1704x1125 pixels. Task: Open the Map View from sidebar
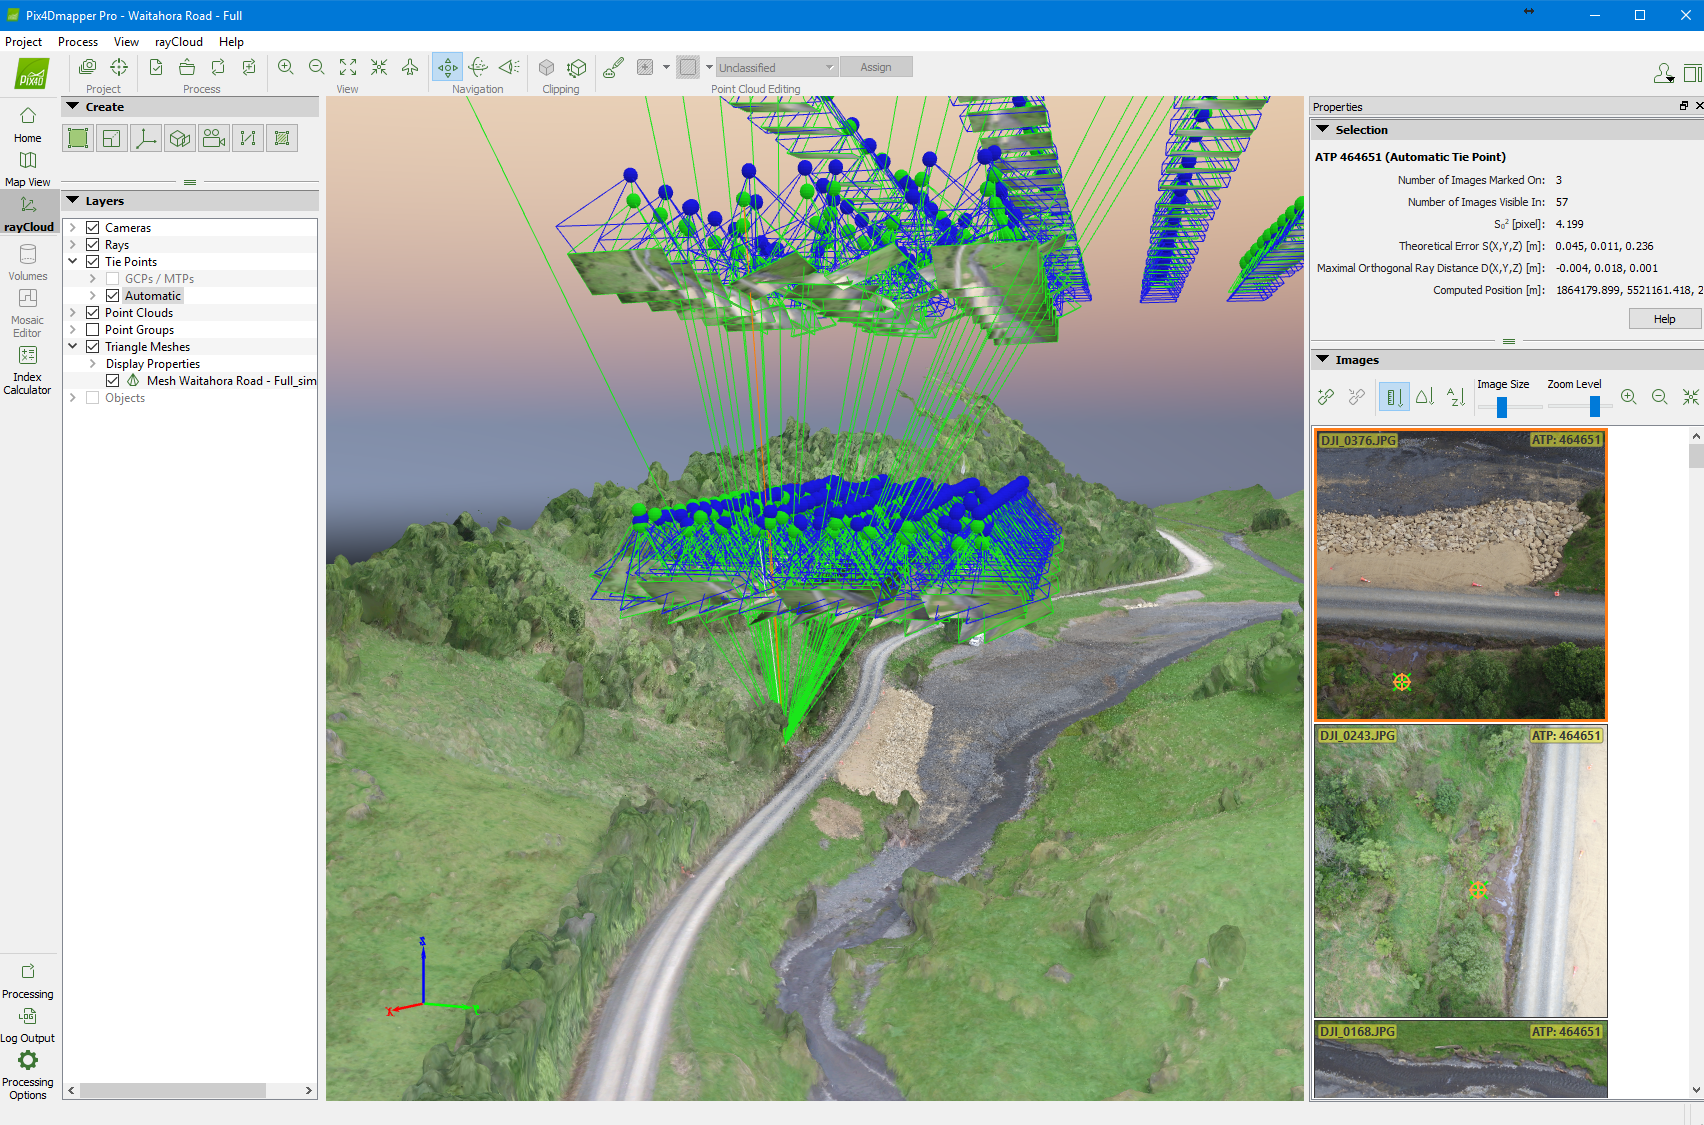pyautogui.click(x=28, y=169)
